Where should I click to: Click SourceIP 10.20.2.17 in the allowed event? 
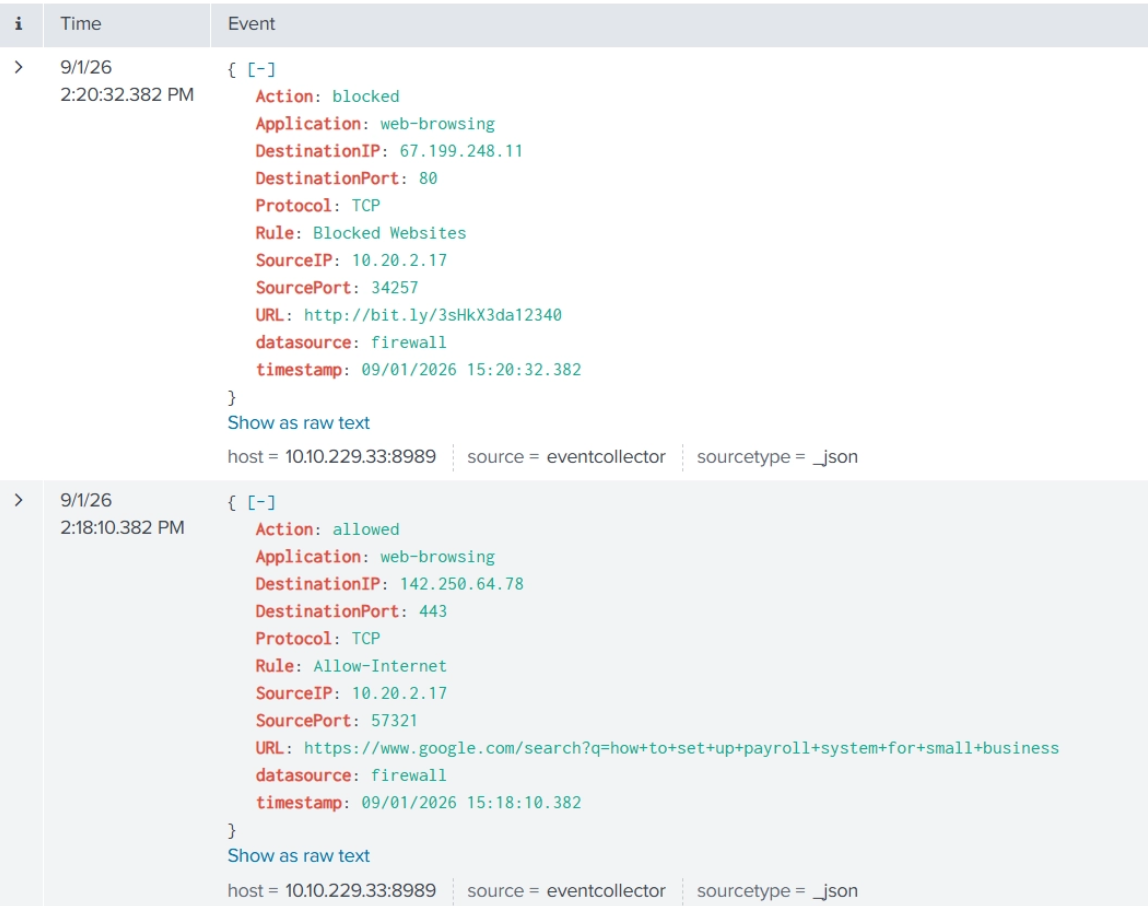[399, 694]
